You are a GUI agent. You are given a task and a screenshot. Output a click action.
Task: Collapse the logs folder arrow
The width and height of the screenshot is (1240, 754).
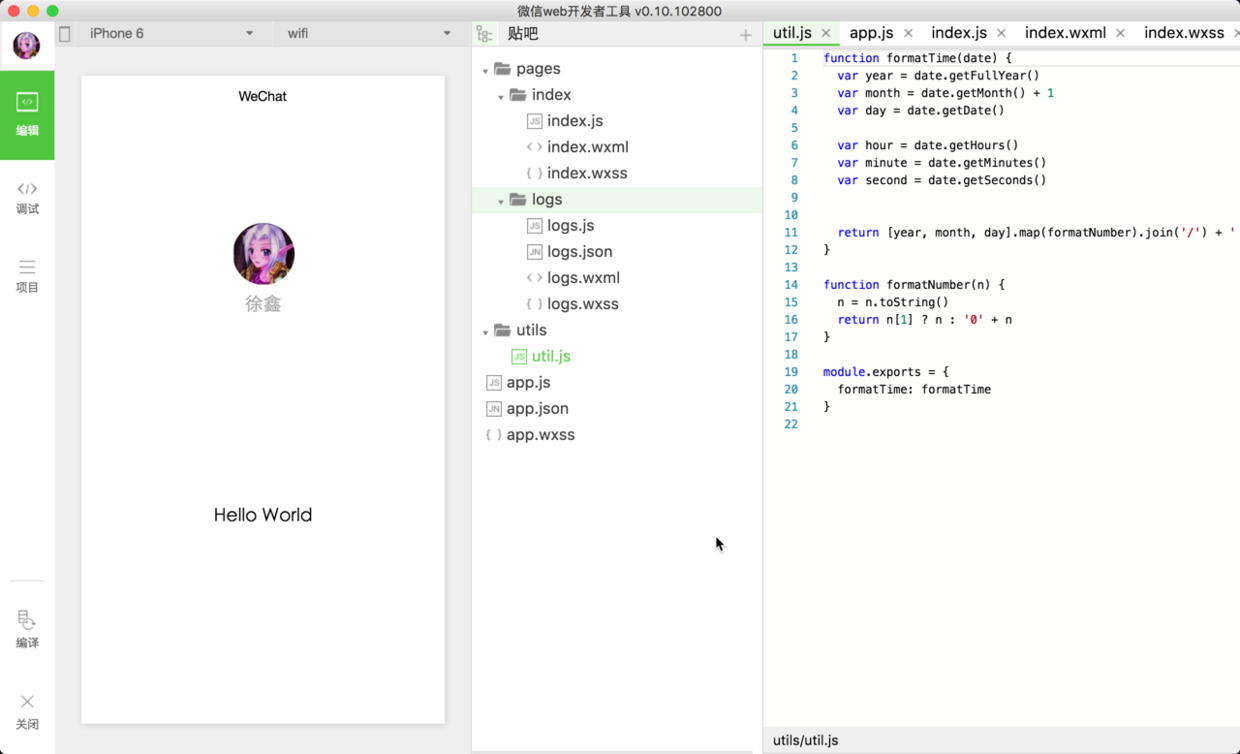(500, 201)
